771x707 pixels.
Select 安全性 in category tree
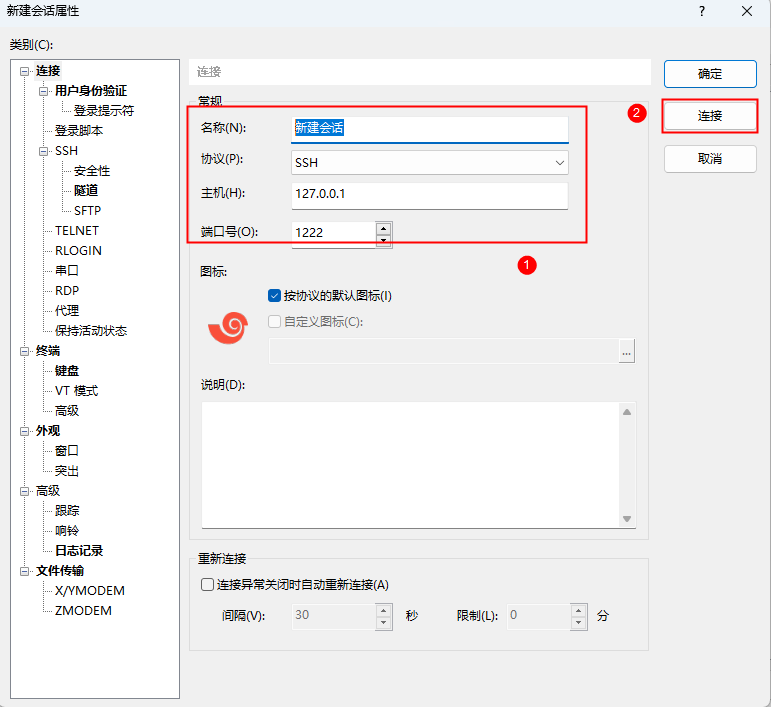pos(92,171)
